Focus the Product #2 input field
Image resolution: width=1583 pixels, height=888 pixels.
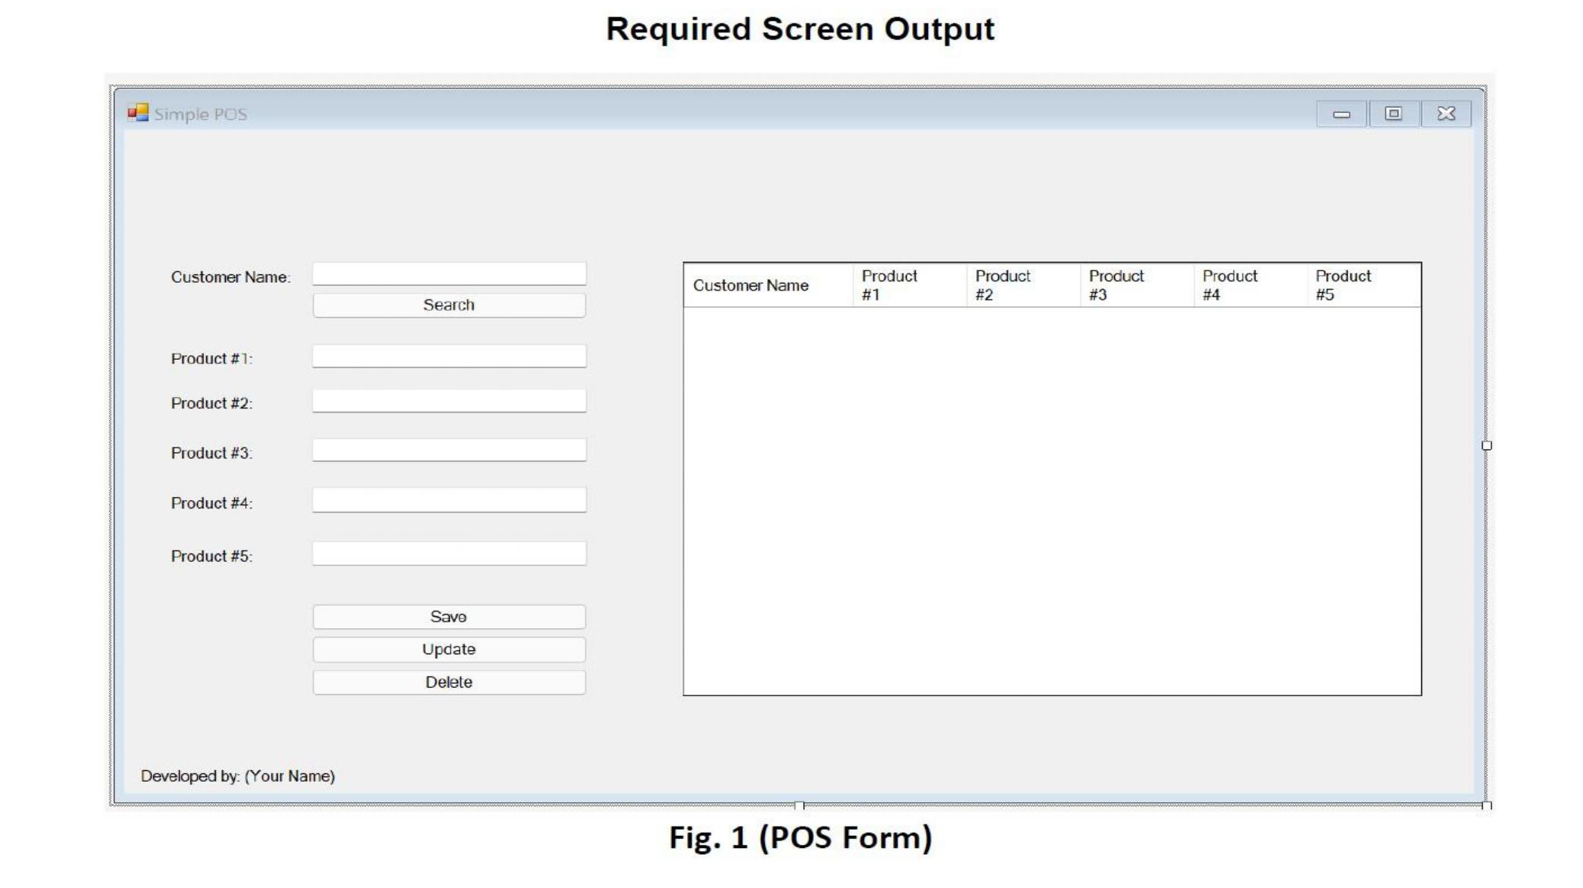[449, 401]
